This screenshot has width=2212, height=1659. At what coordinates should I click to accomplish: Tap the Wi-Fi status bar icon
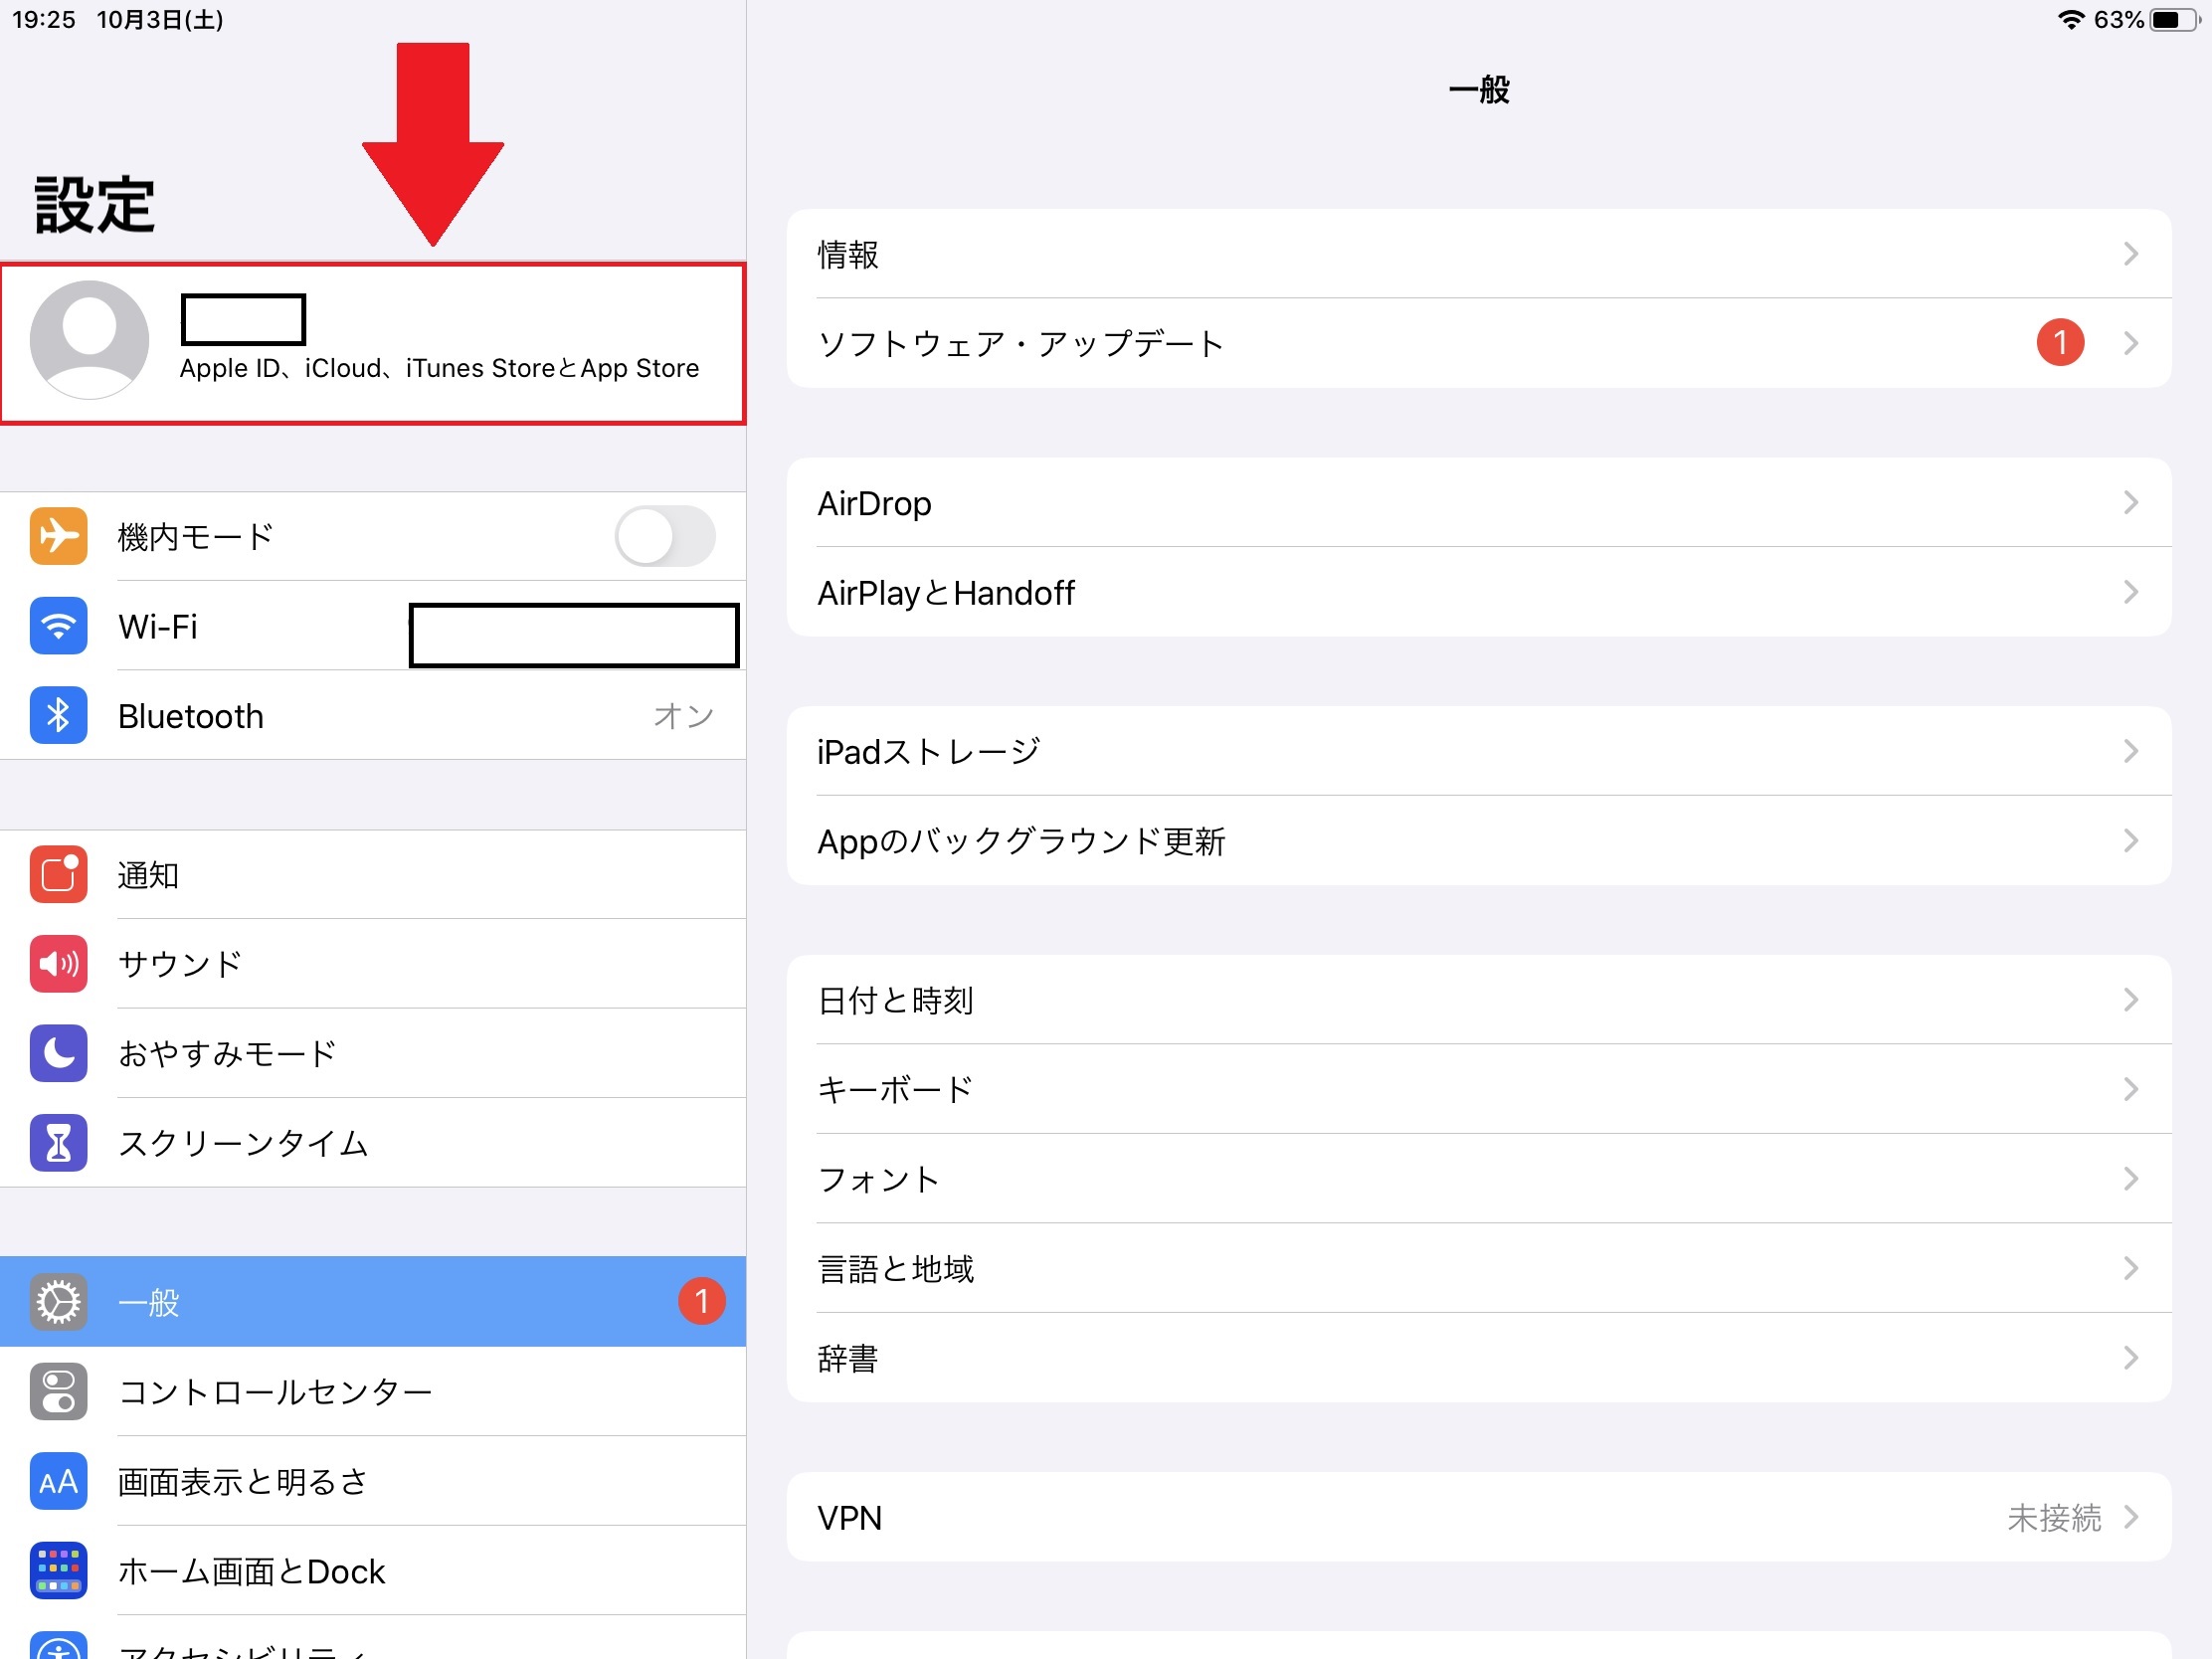[x=2070, y=19]
